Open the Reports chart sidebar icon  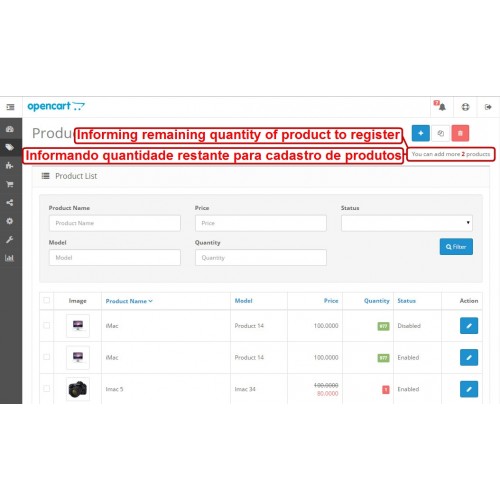click(x=9, y=258)
